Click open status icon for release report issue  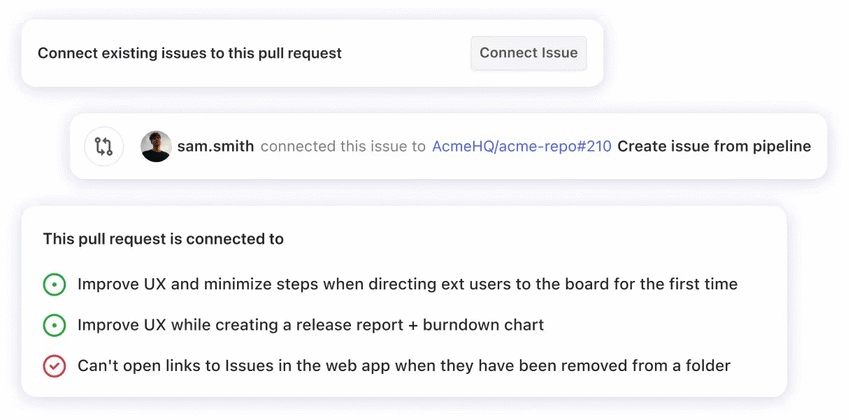(54, 326)
